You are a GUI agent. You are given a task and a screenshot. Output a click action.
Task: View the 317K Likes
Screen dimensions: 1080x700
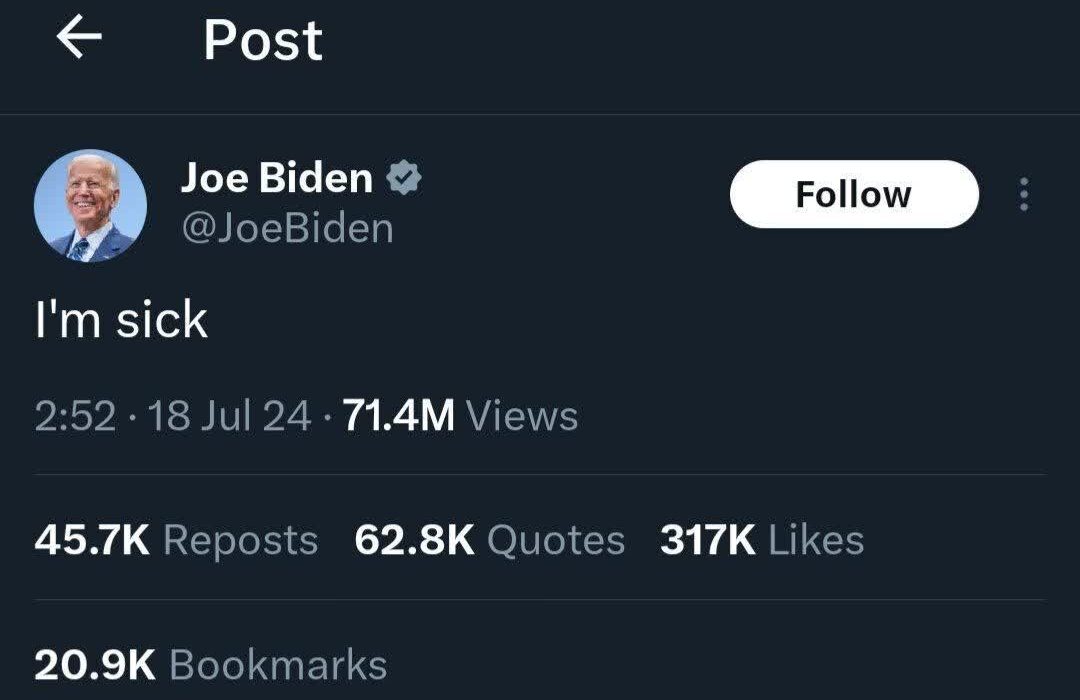(x=762, y=540)
